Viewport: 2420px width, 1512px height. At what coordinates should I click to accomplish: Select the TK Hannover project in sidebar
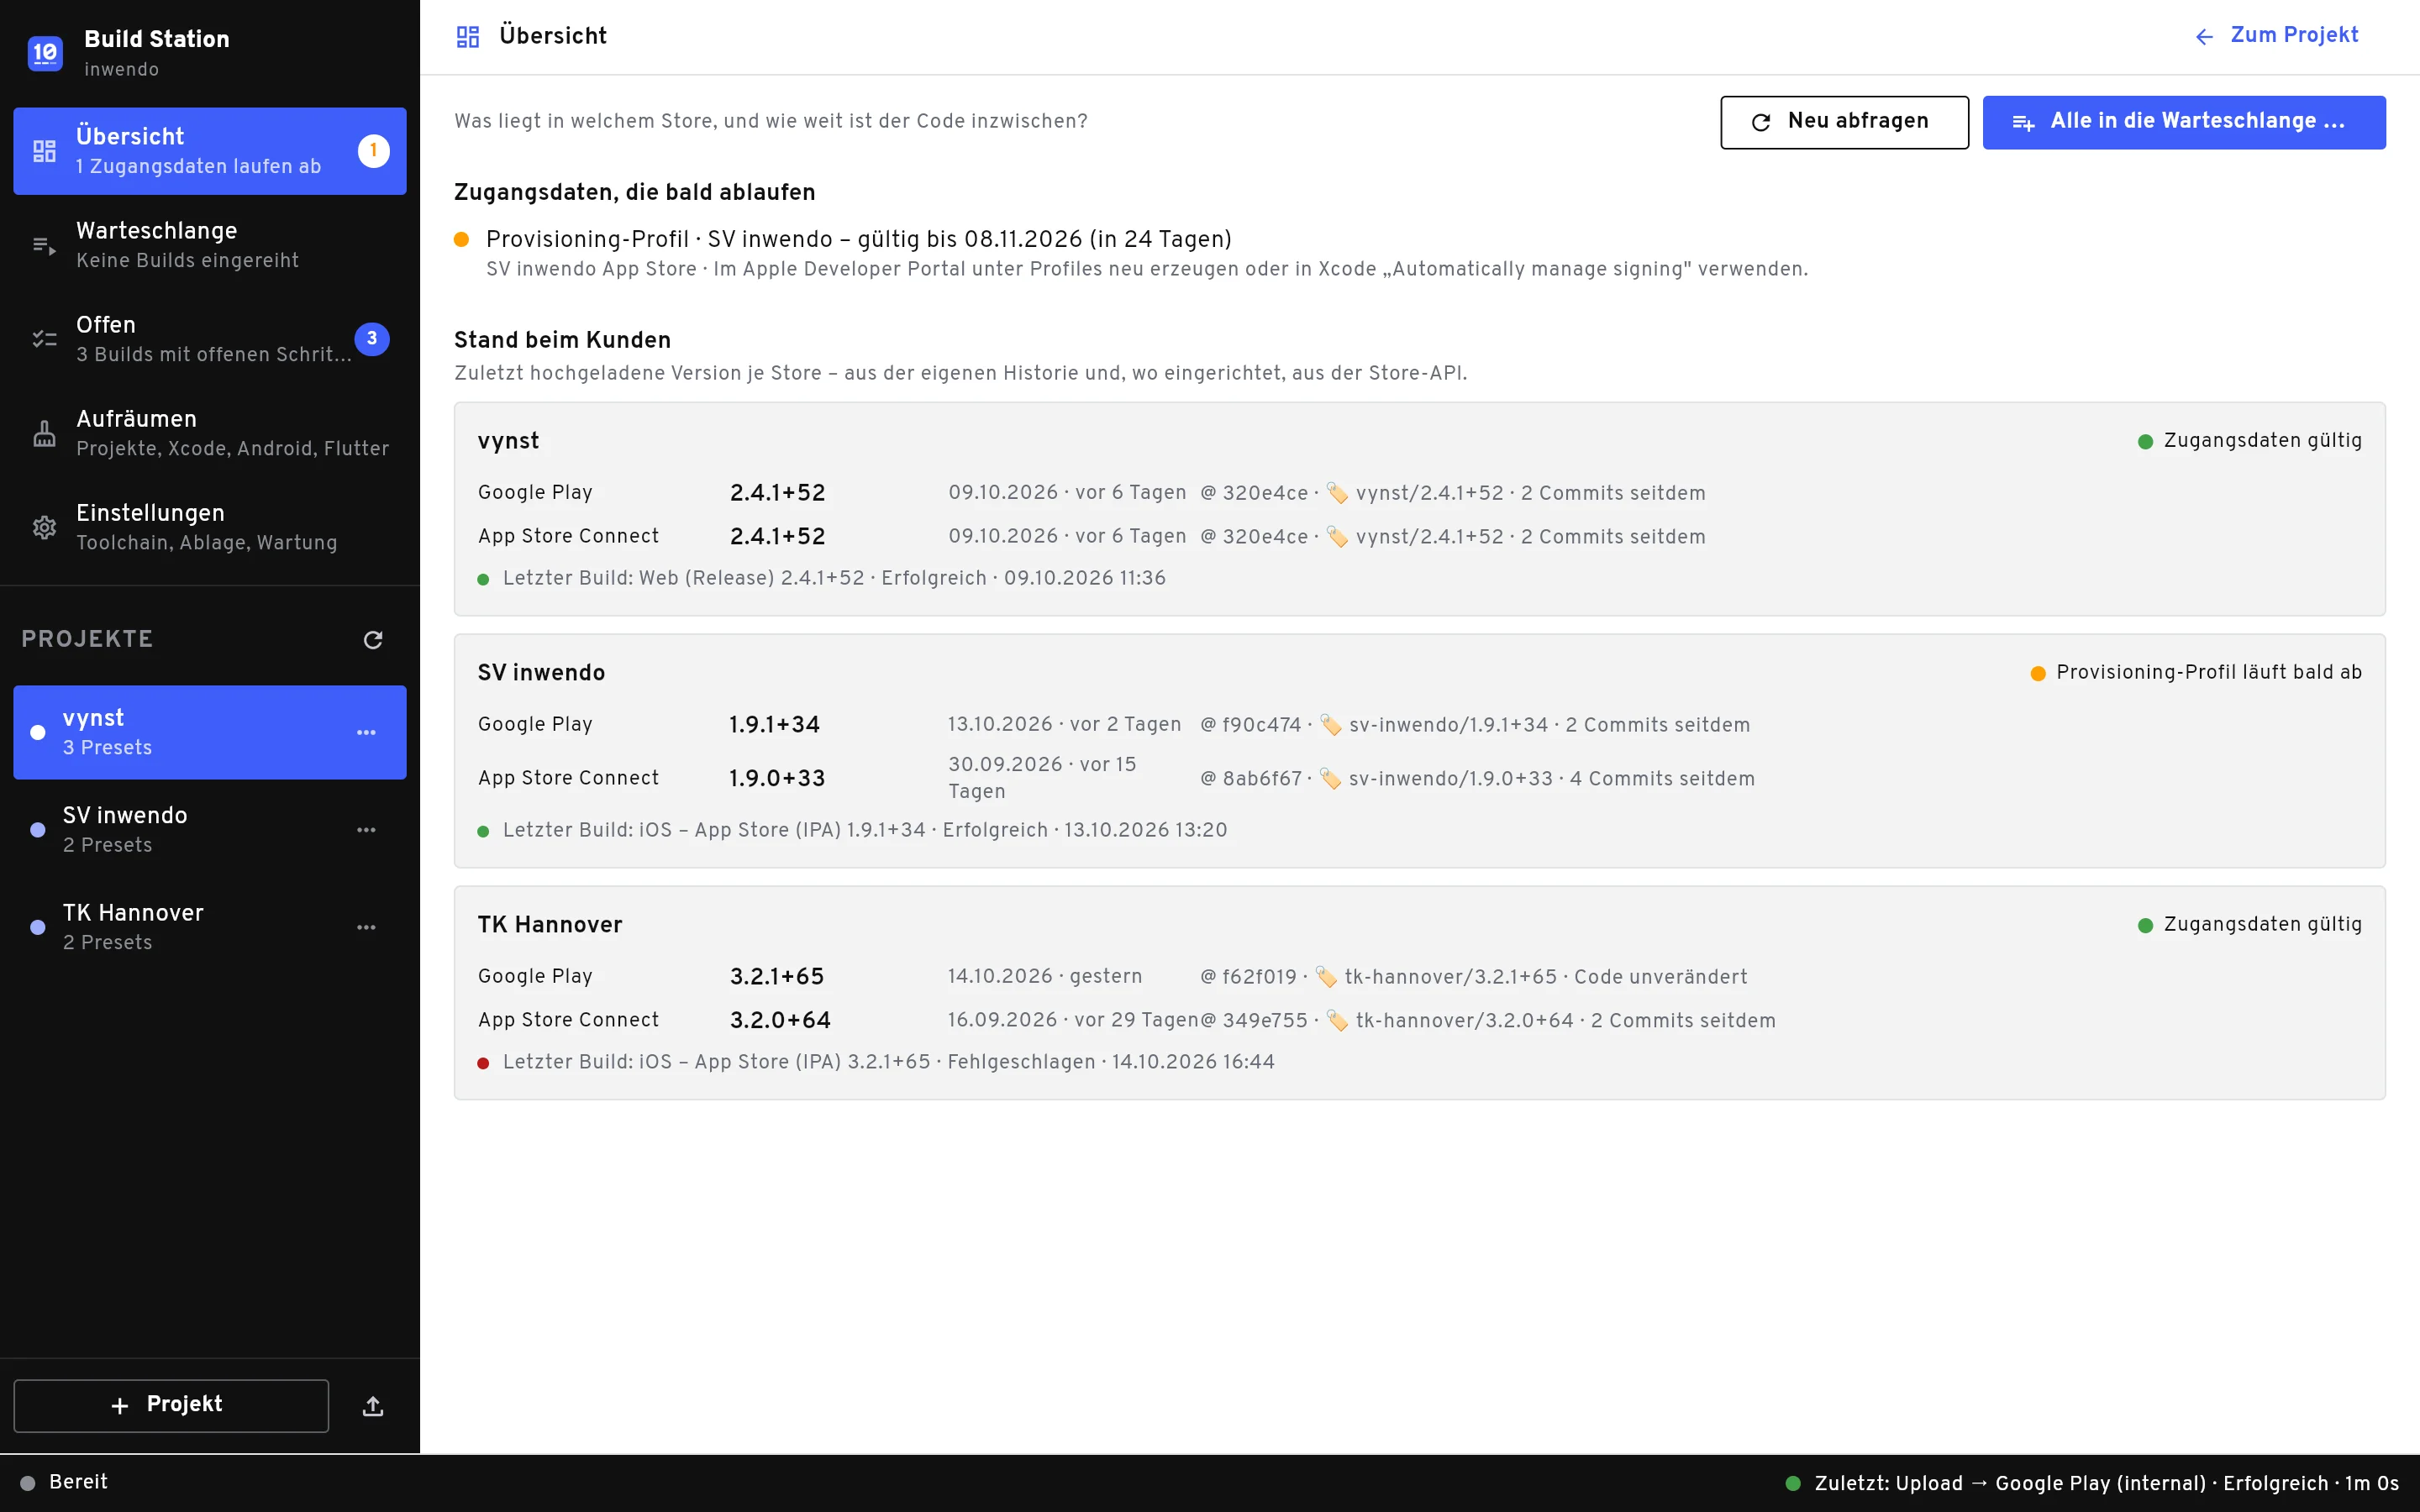[209, 927]
